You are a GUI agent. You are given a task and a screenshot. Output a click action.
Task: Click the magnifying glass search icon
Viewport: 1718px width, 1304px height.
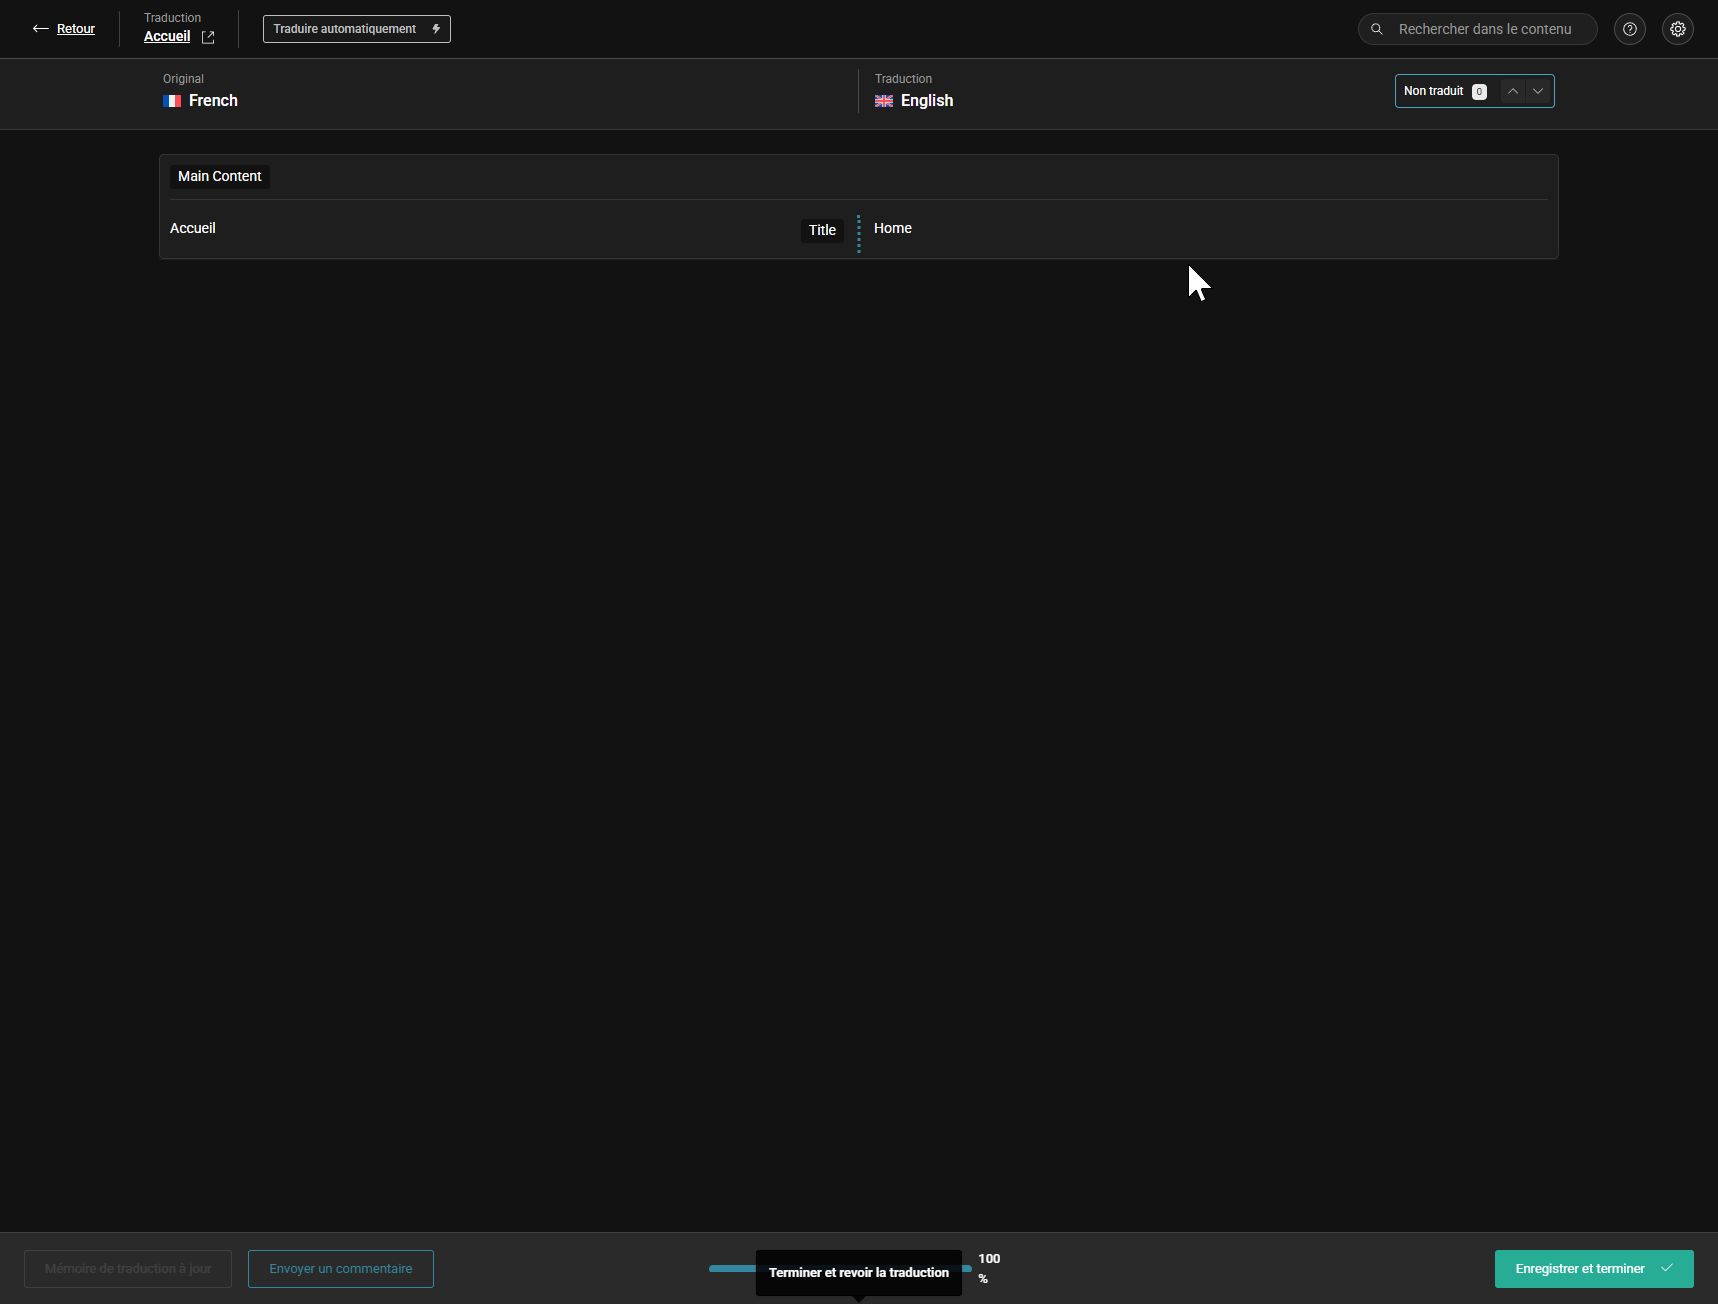click(x=1377, y=29)
